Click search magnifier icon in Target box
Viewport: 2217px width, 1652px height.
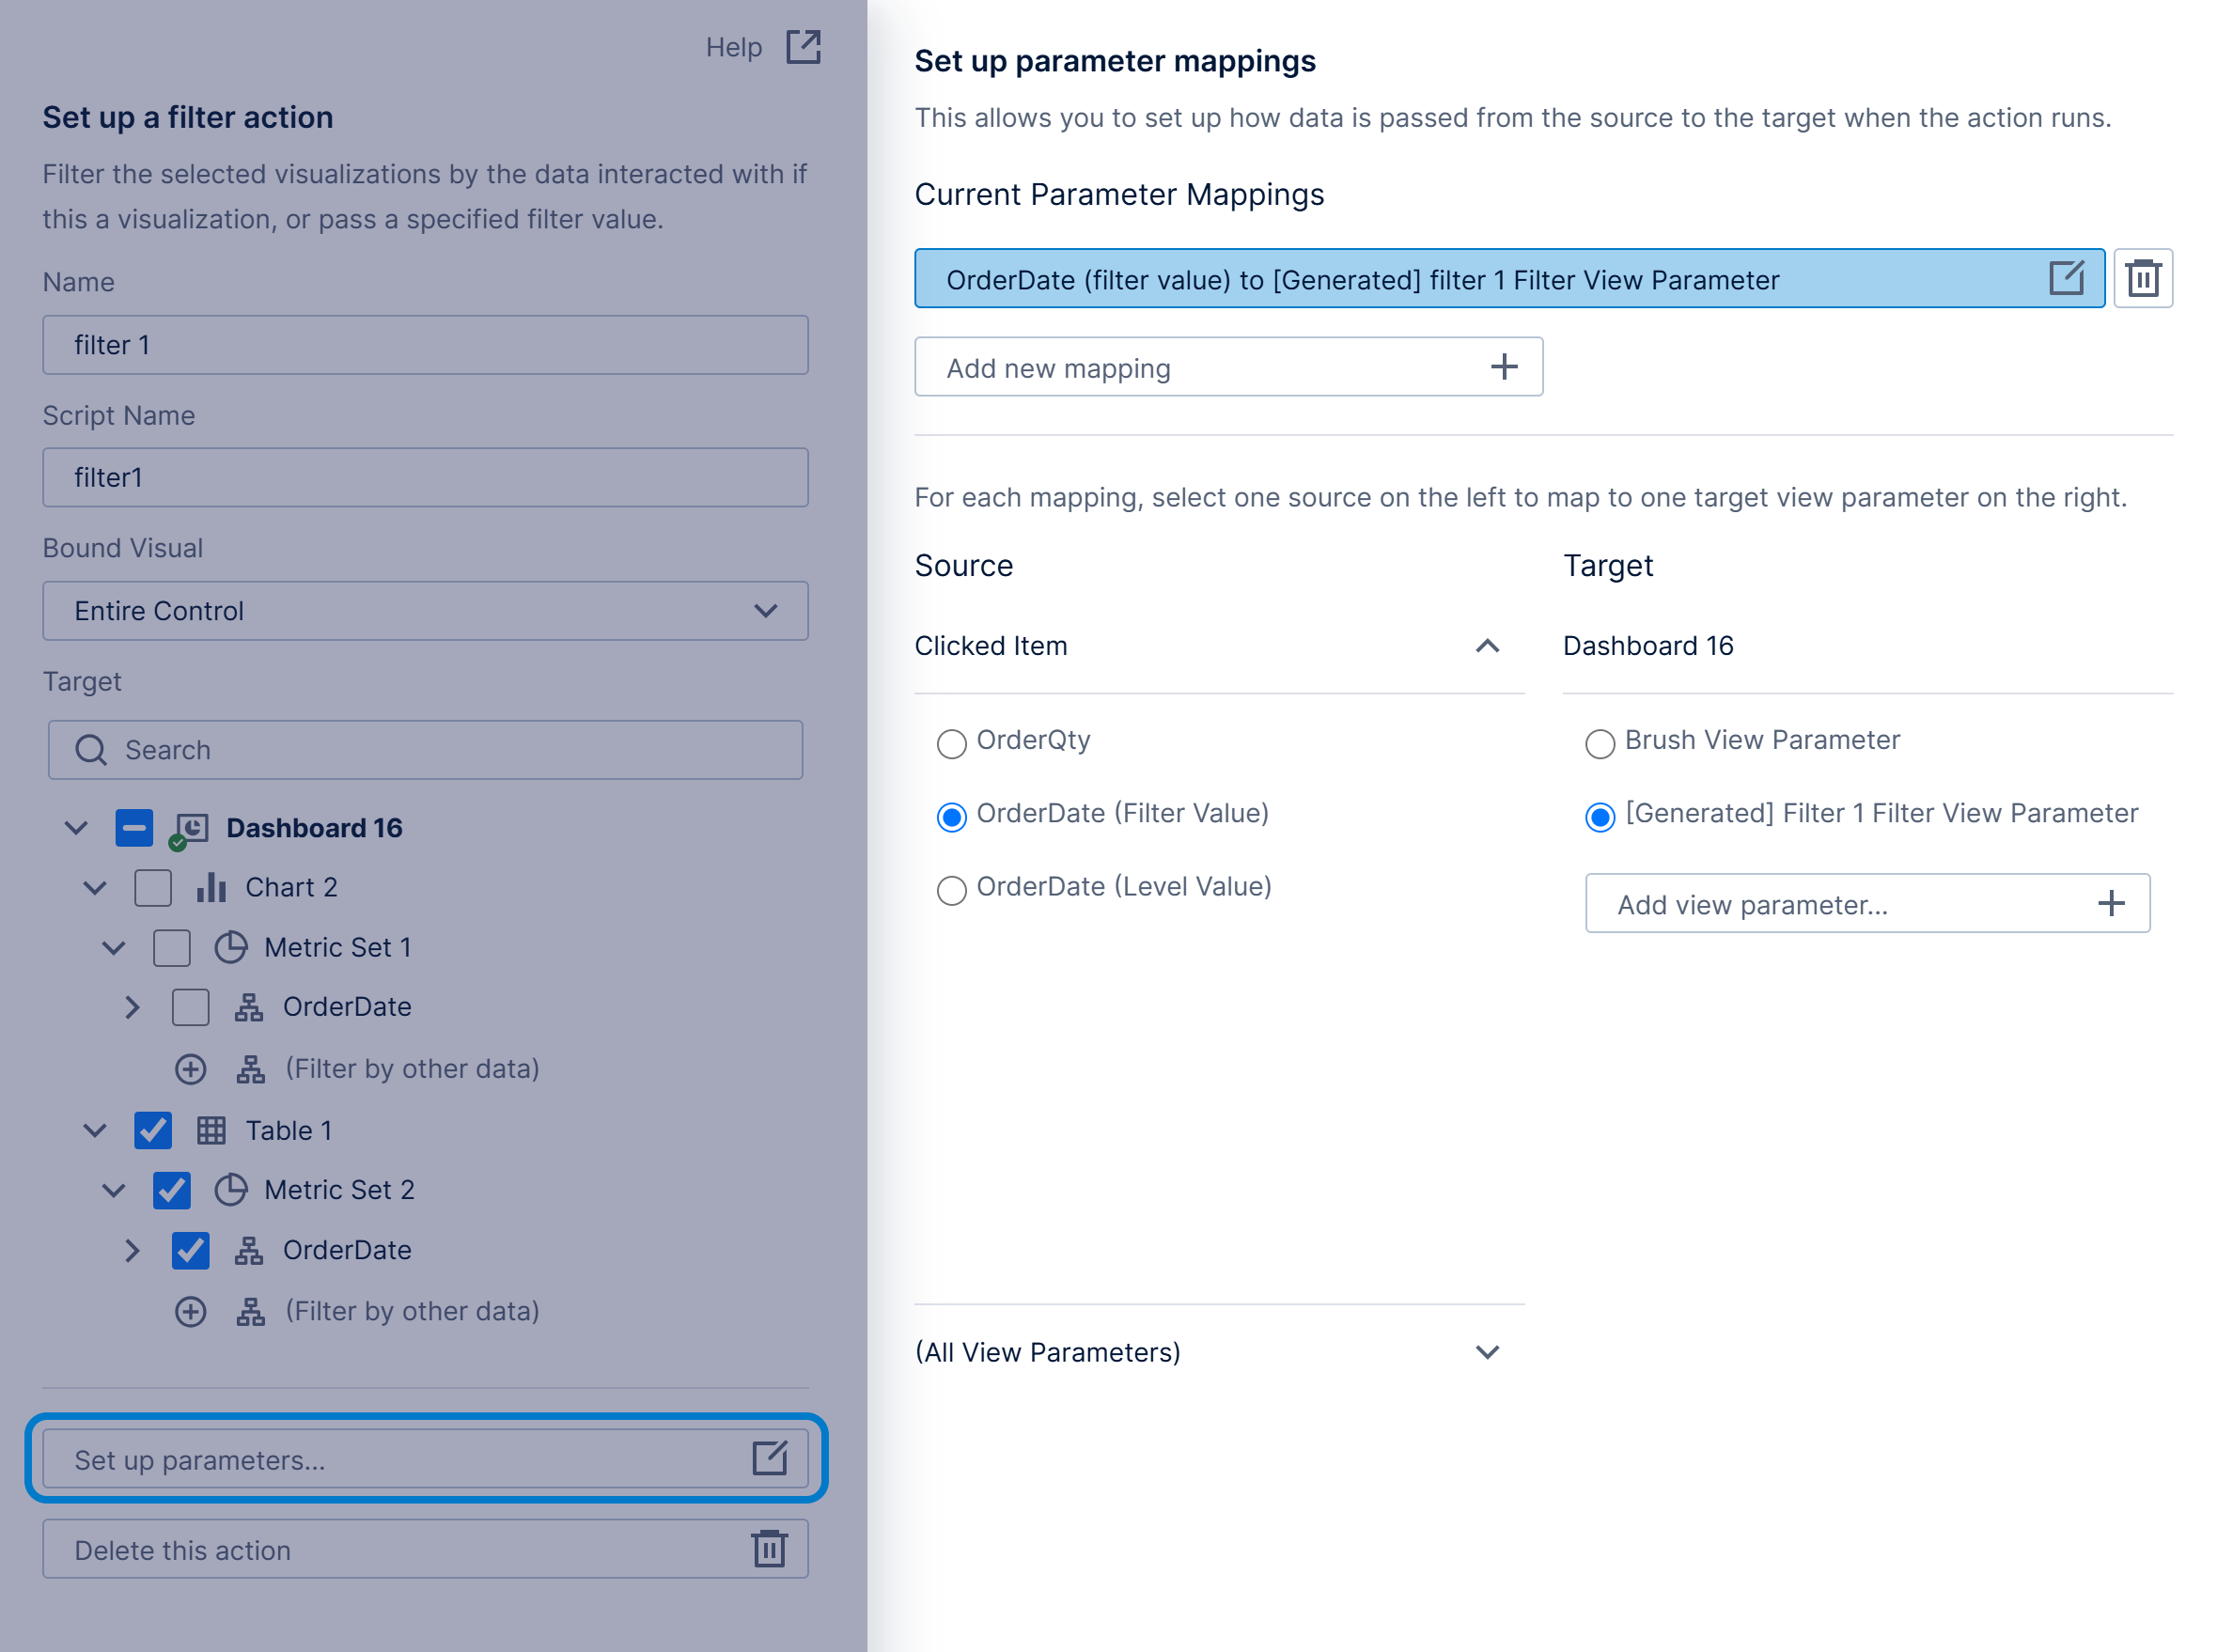coord(91,750)
